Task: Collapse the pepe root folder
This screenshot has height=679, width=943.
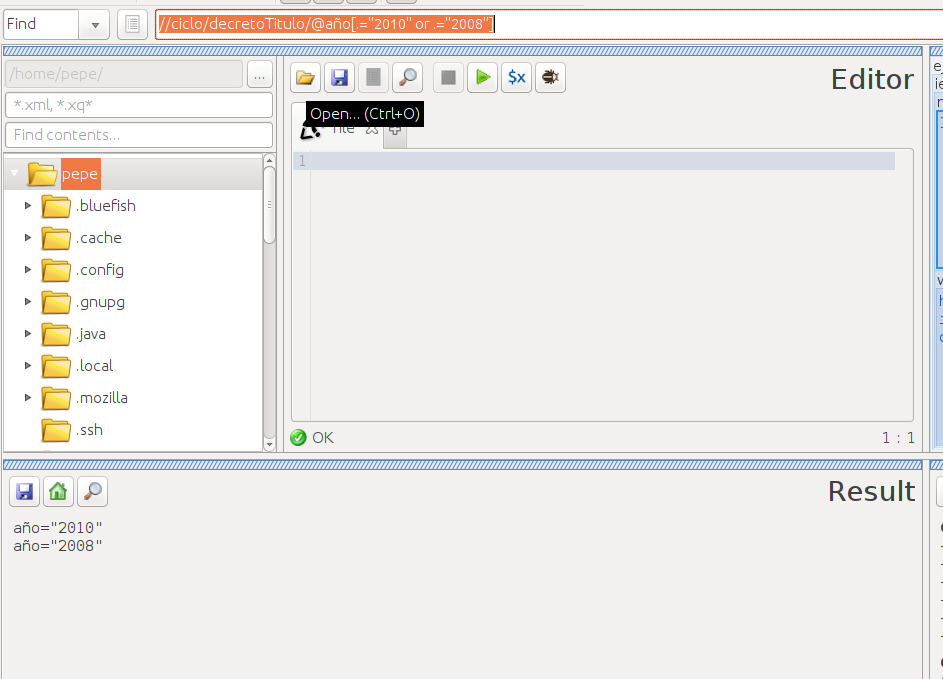Action: [x=15, y=174]
